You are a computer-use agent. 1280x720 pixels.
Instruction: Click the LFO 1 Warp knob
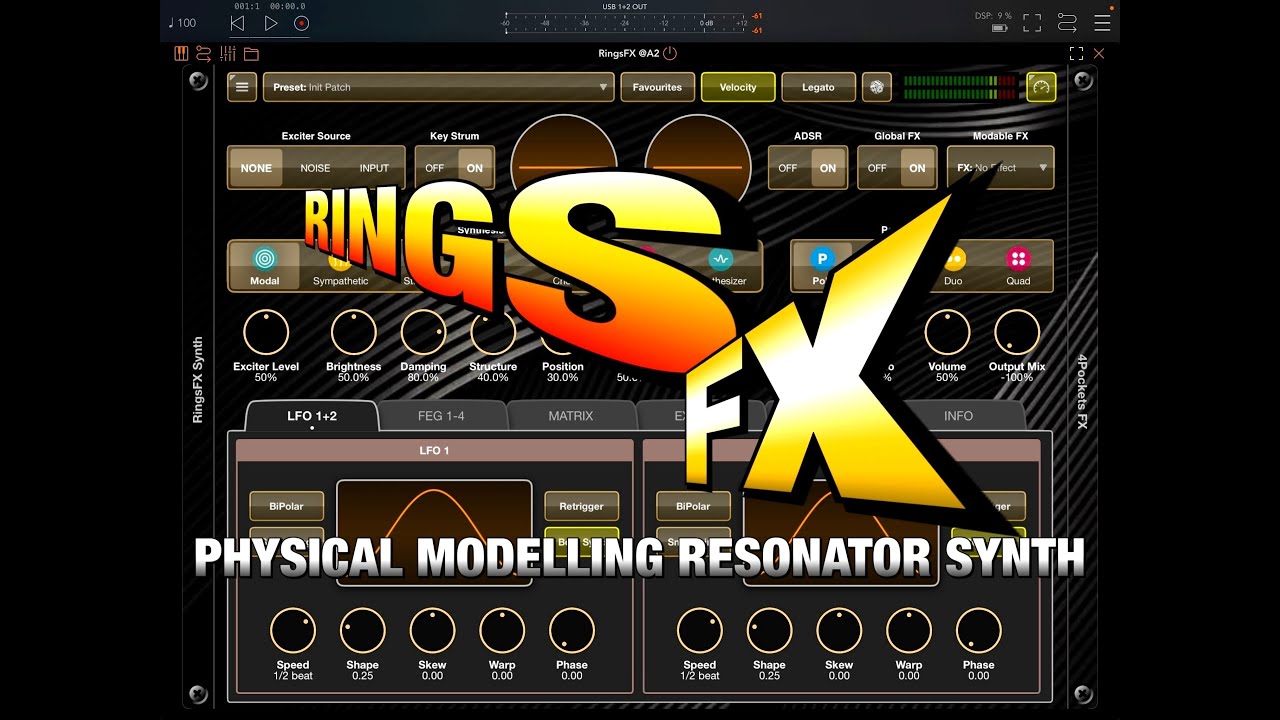pos(502,630)
